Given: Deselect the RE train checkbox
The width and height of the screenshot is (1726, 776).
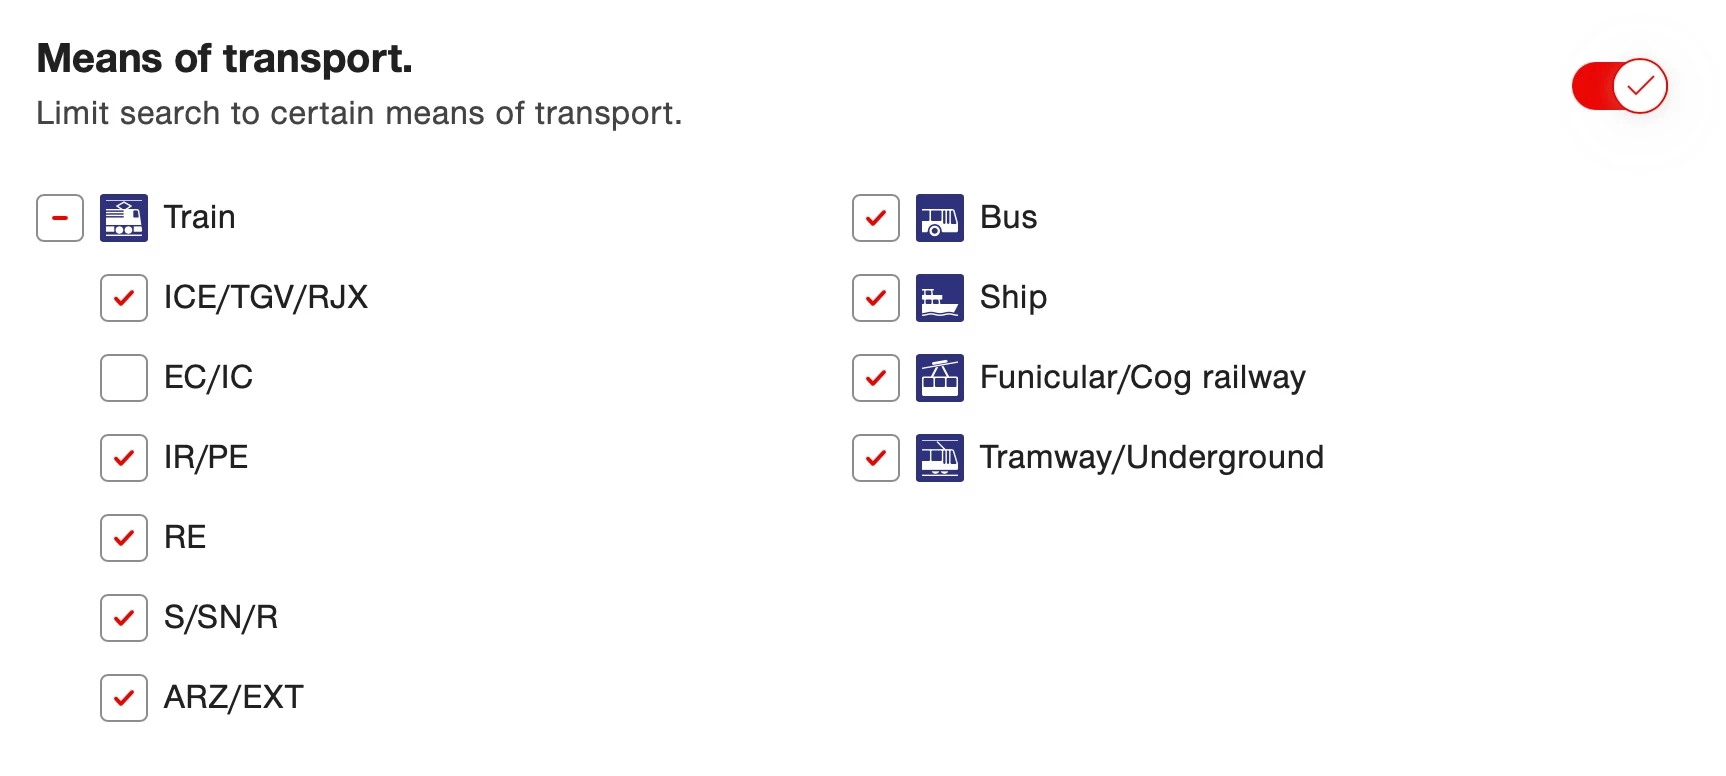Looking at the screenshot, I should [124, 538].
